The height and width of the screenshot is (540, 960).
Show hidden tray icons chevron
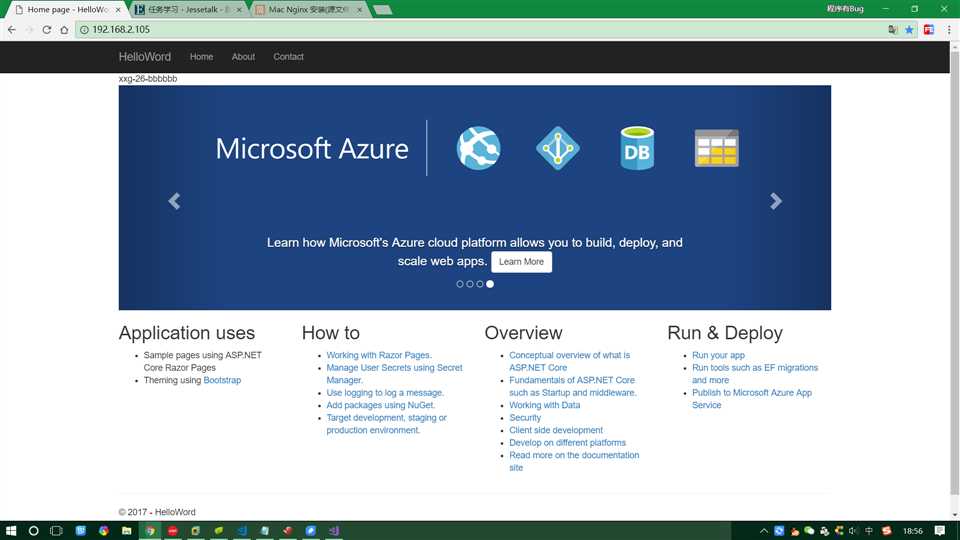click(763, 531)
